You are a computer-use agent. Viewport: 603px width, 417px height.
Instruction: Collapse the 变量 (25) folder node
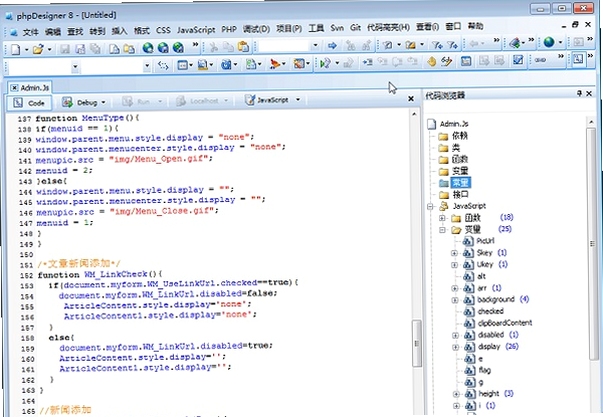[442, 230]
